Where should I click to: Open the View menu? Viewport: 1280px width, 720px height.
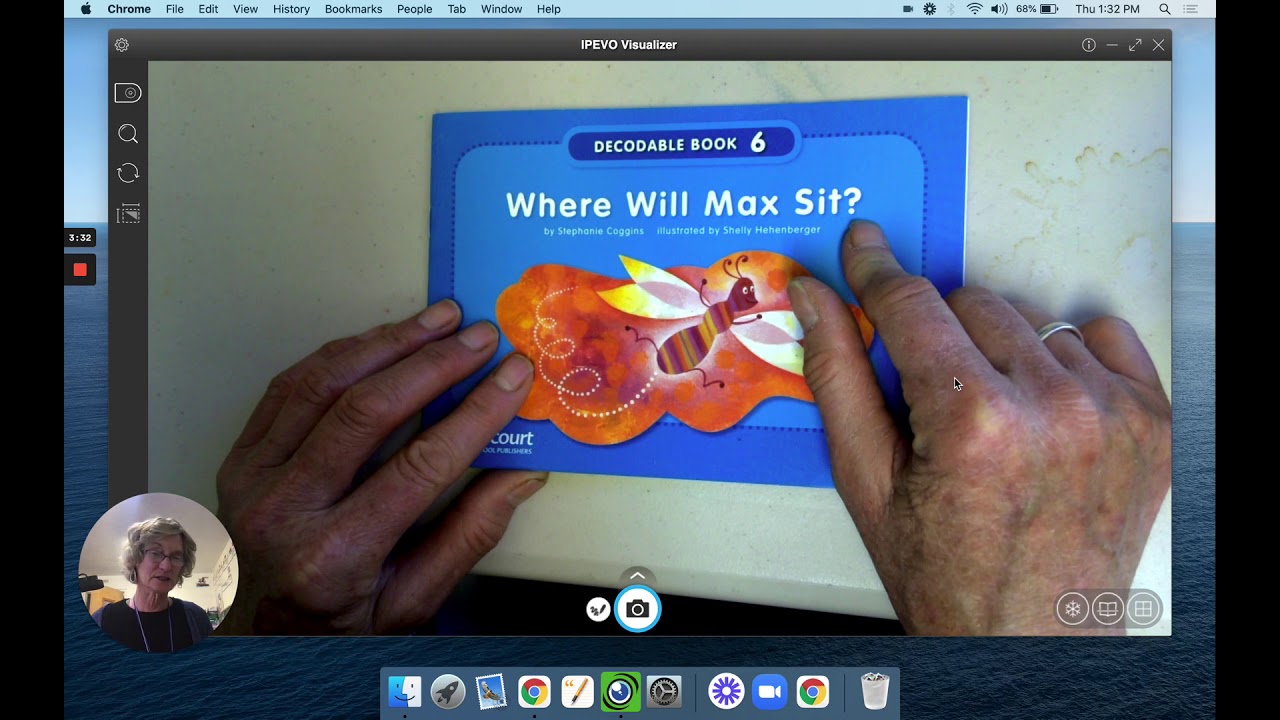click(245, 9)
